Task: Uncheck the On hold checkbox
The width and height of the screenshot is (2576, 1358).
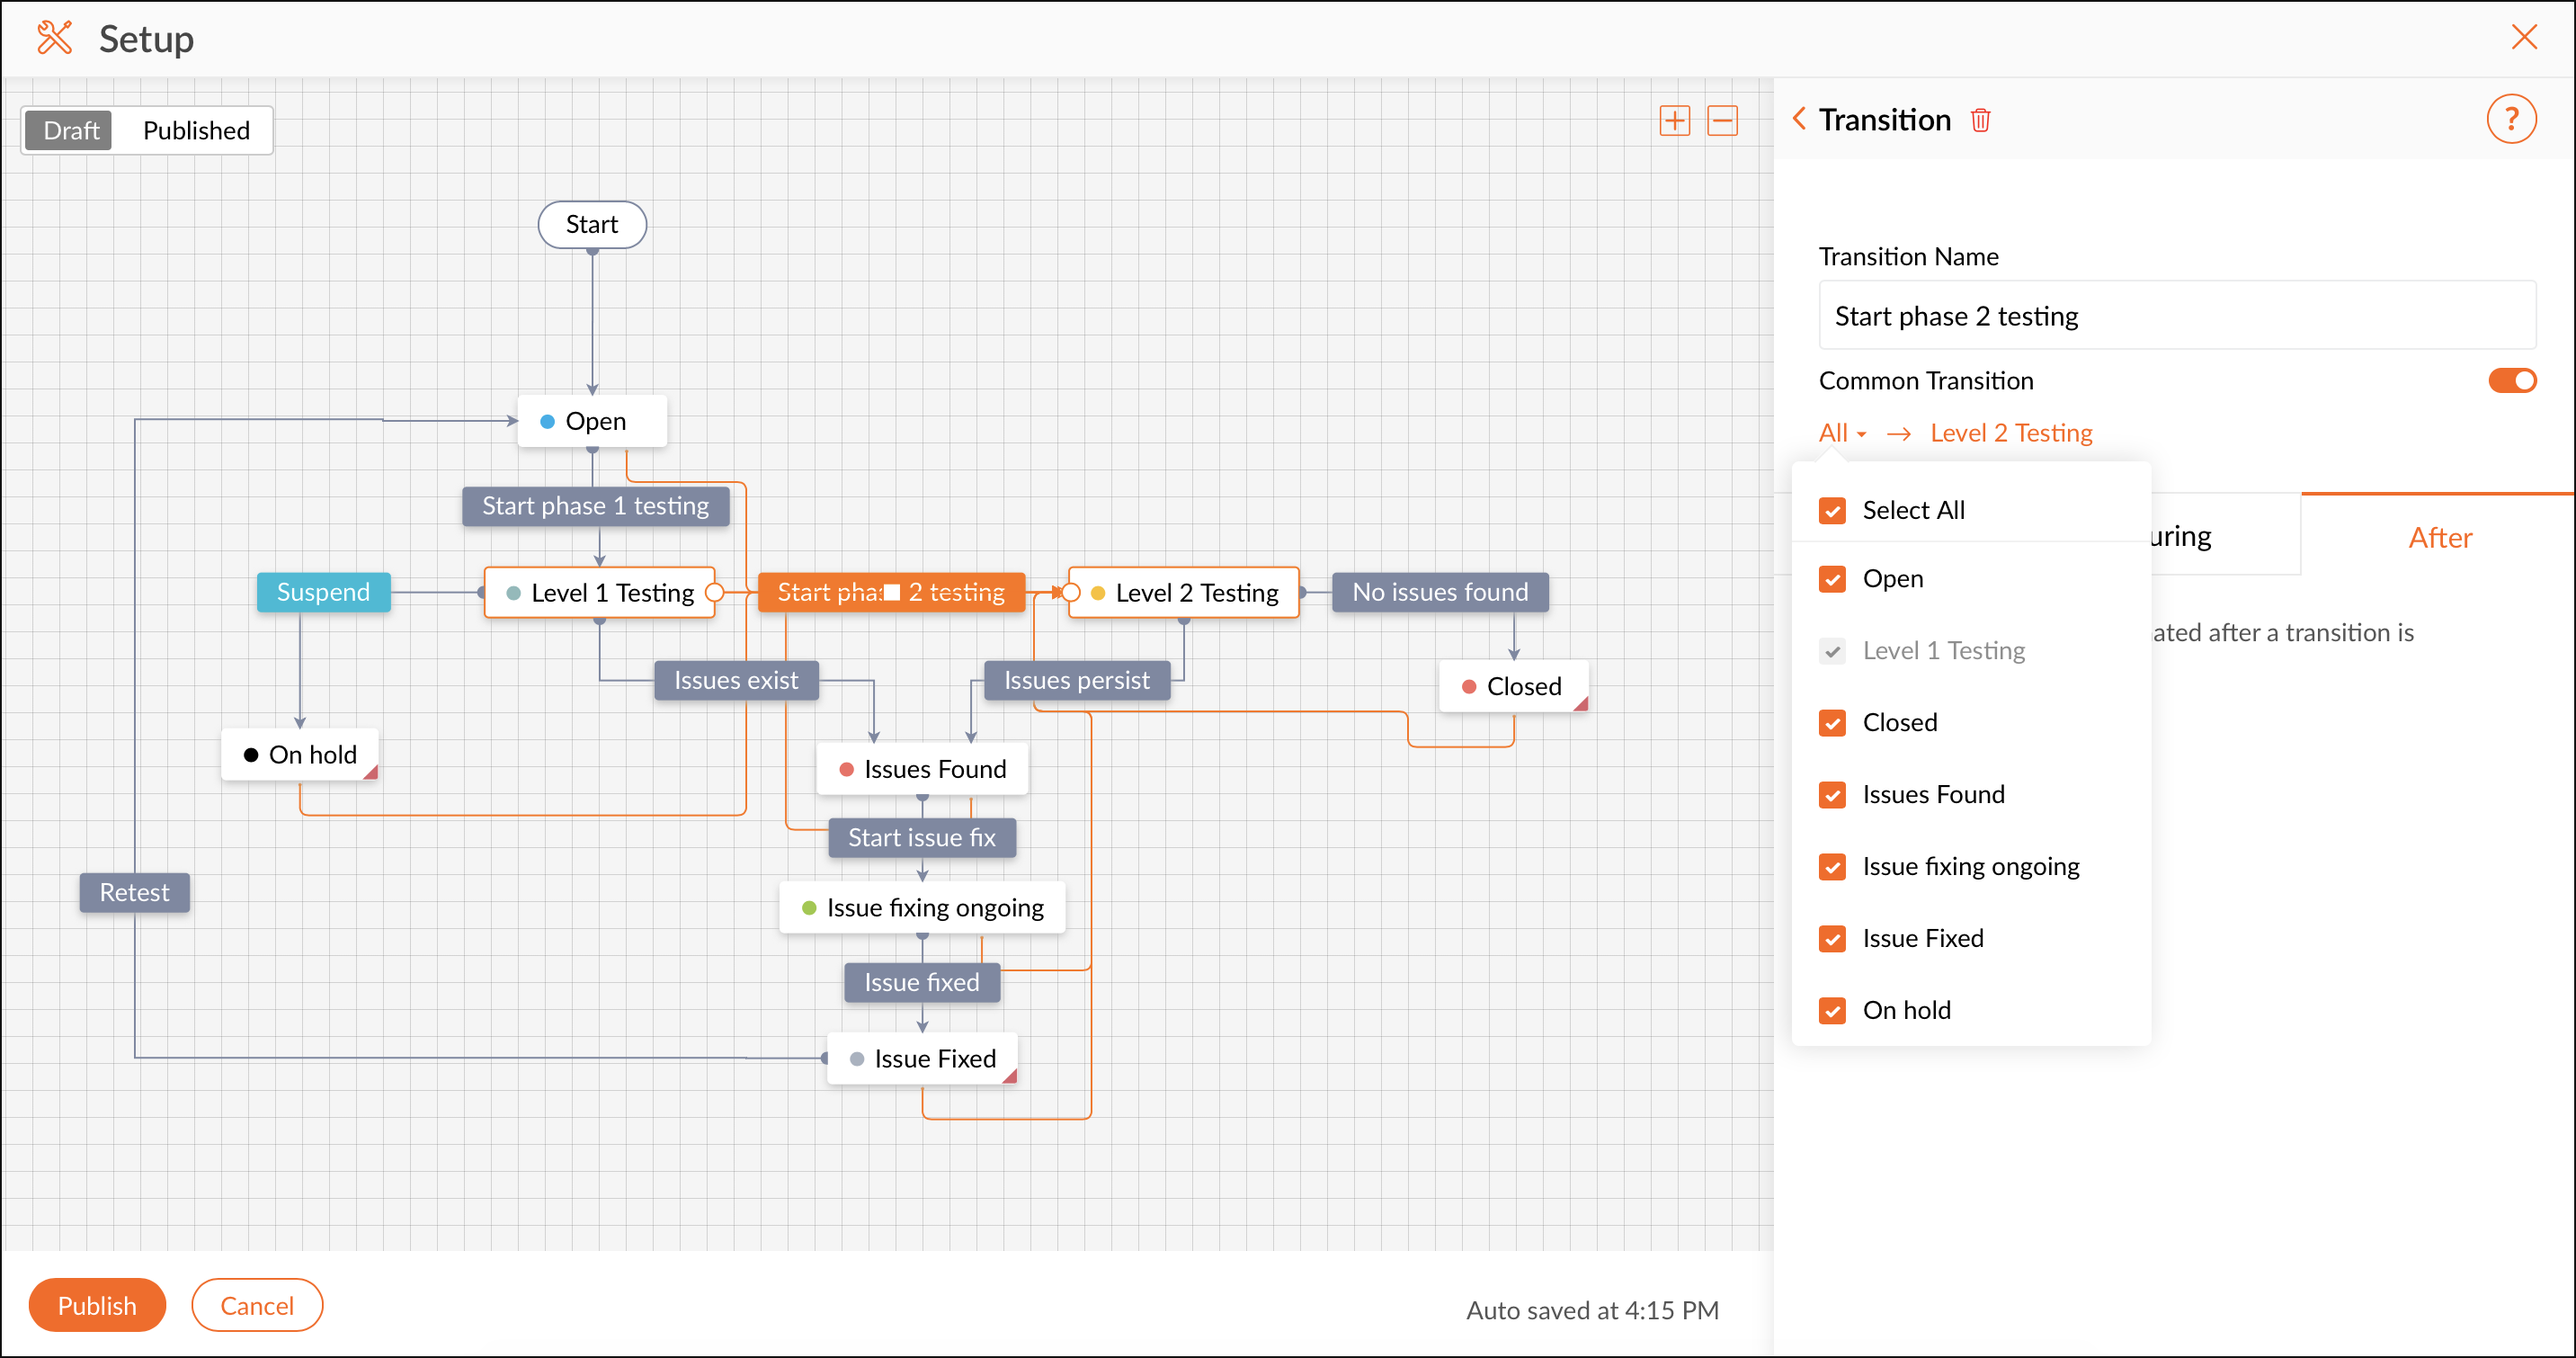Action: [1832, 1011]
